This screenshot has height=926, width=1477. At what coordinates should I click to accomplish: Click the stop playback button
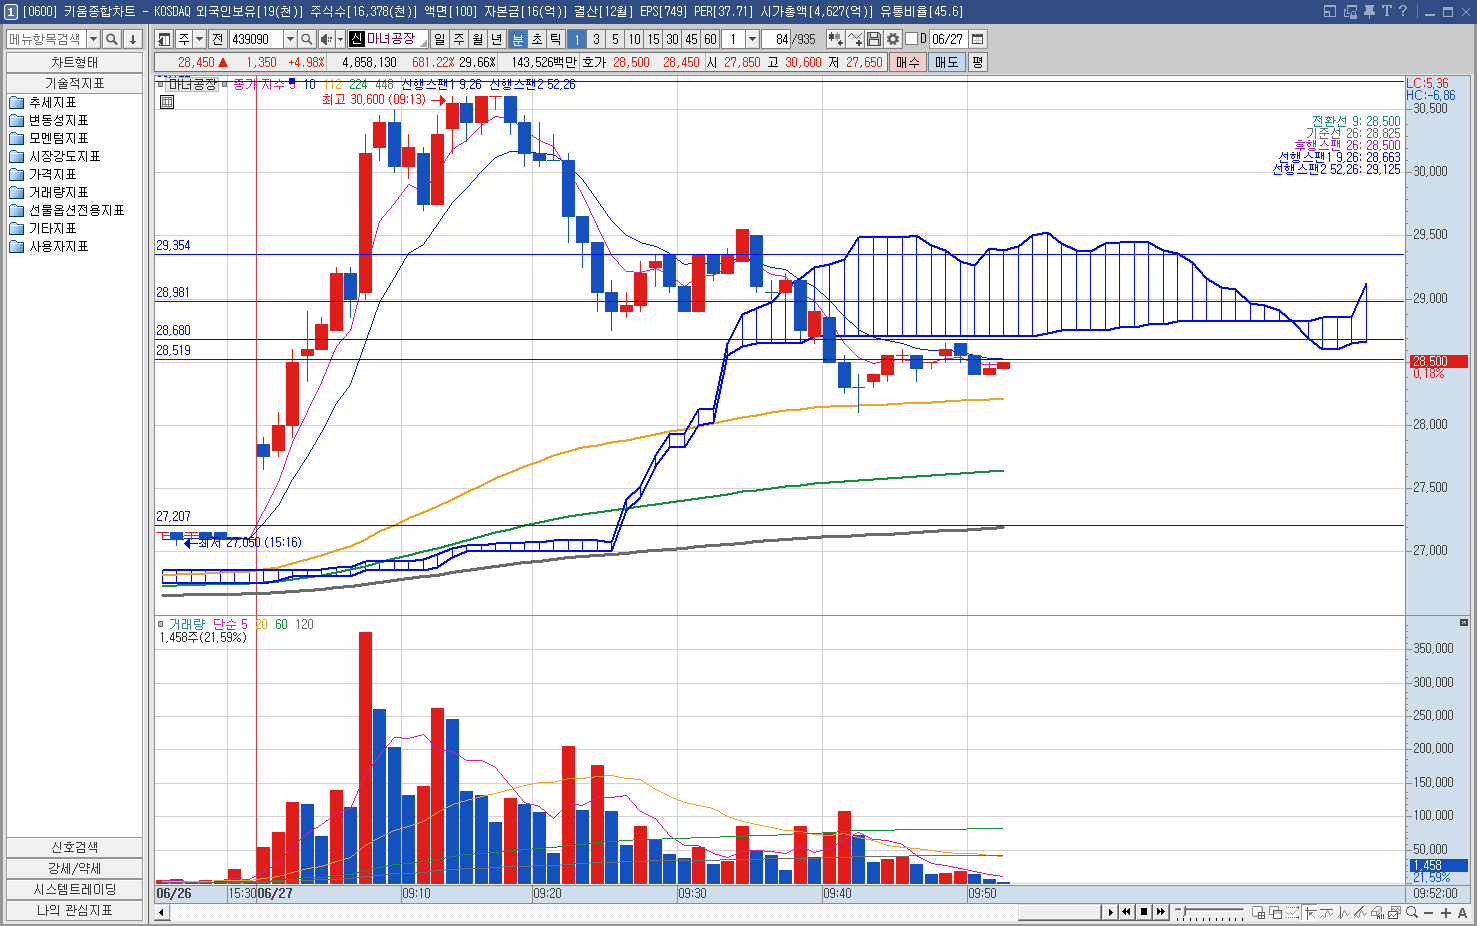click(1144, 912)
